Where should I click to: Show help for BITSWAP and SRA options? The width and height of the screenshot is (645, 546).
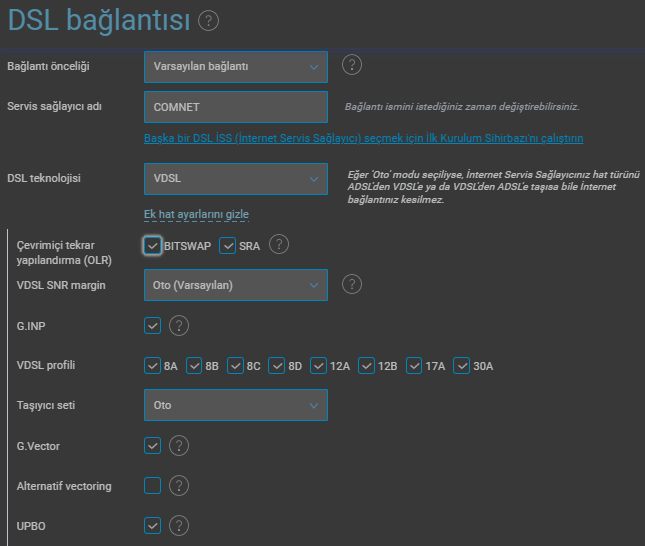pos(279,245)
